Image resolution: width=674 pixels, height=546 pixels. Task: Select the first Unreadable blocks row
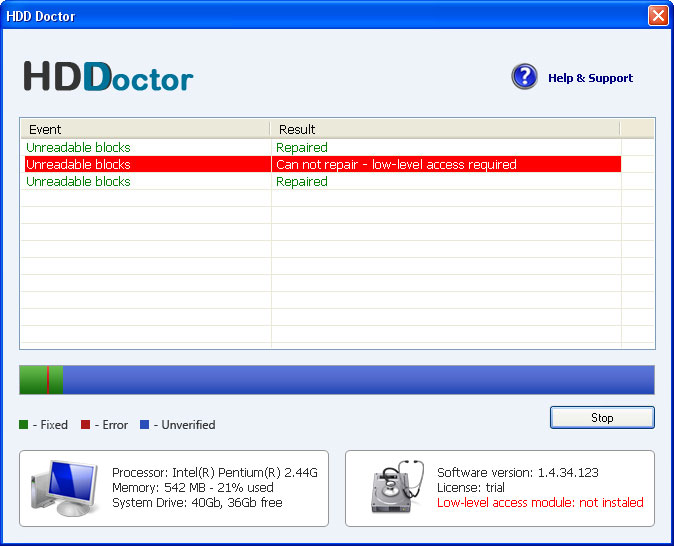(322, 147)
